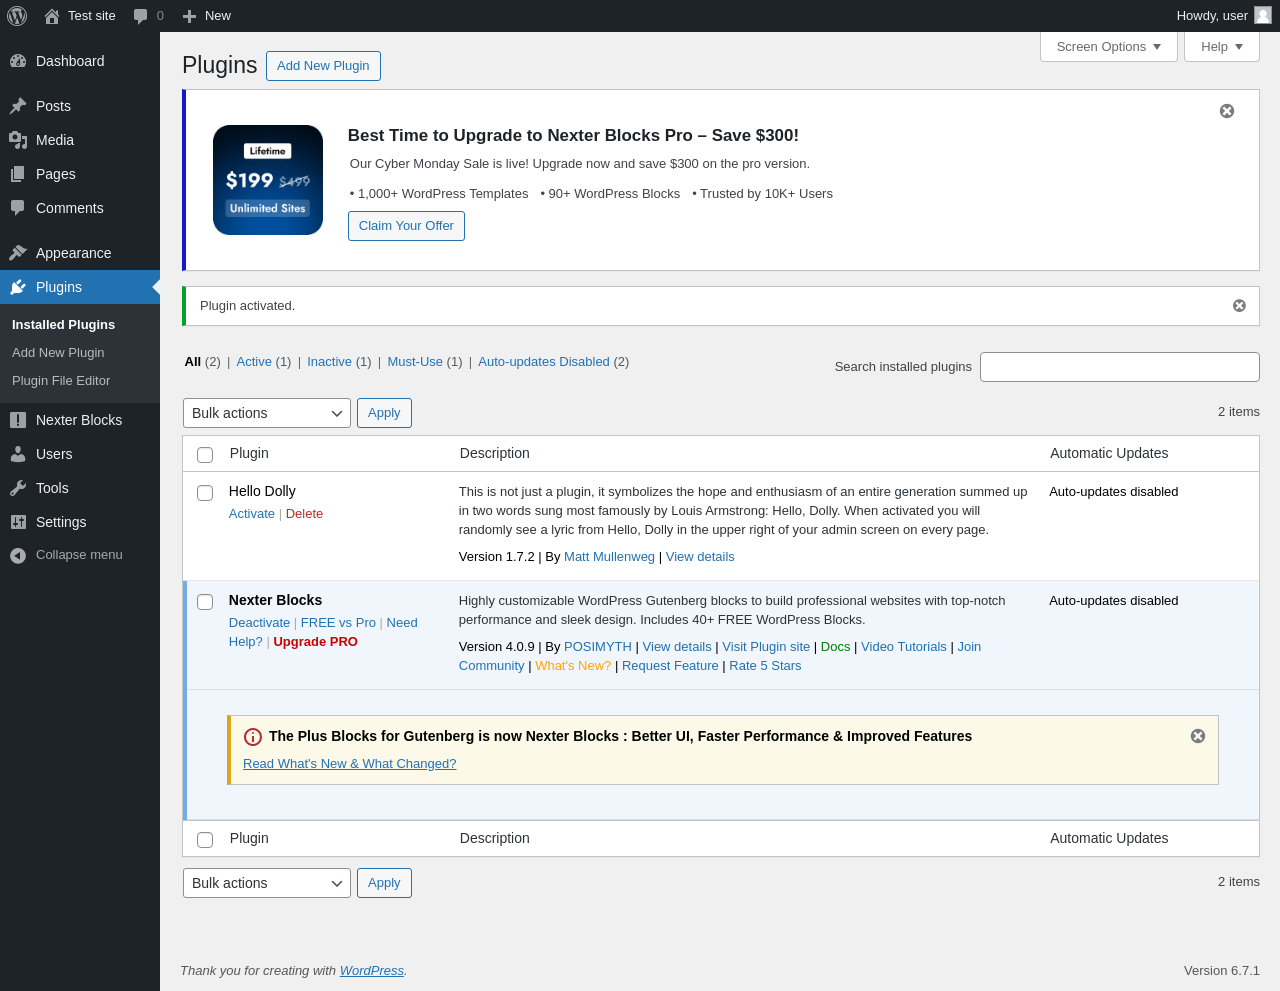Image resolution: width=1280 pixels, height=991 pixels.
Task: Click the Plugins plug icon in sidebar
Action: 18,287
